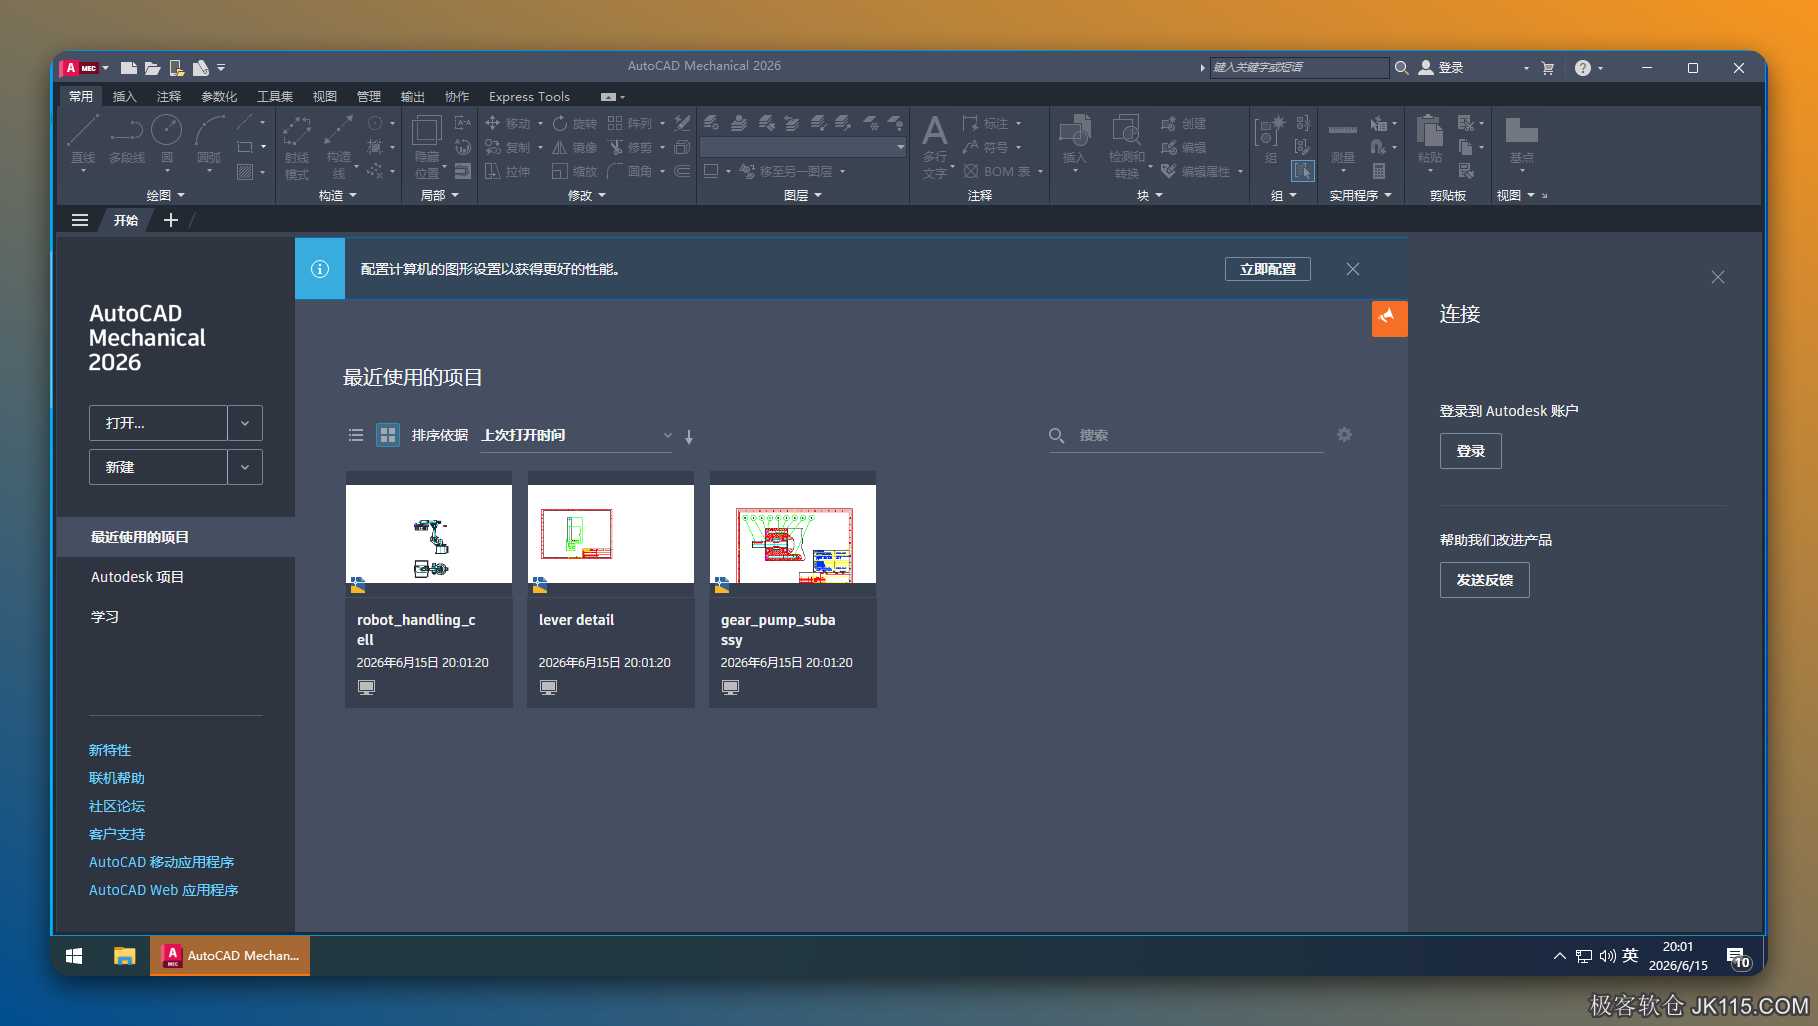The image size is (1818, 1026).
Task: Click the Scale (缩放) tool
Action: (x=575, y=171)
